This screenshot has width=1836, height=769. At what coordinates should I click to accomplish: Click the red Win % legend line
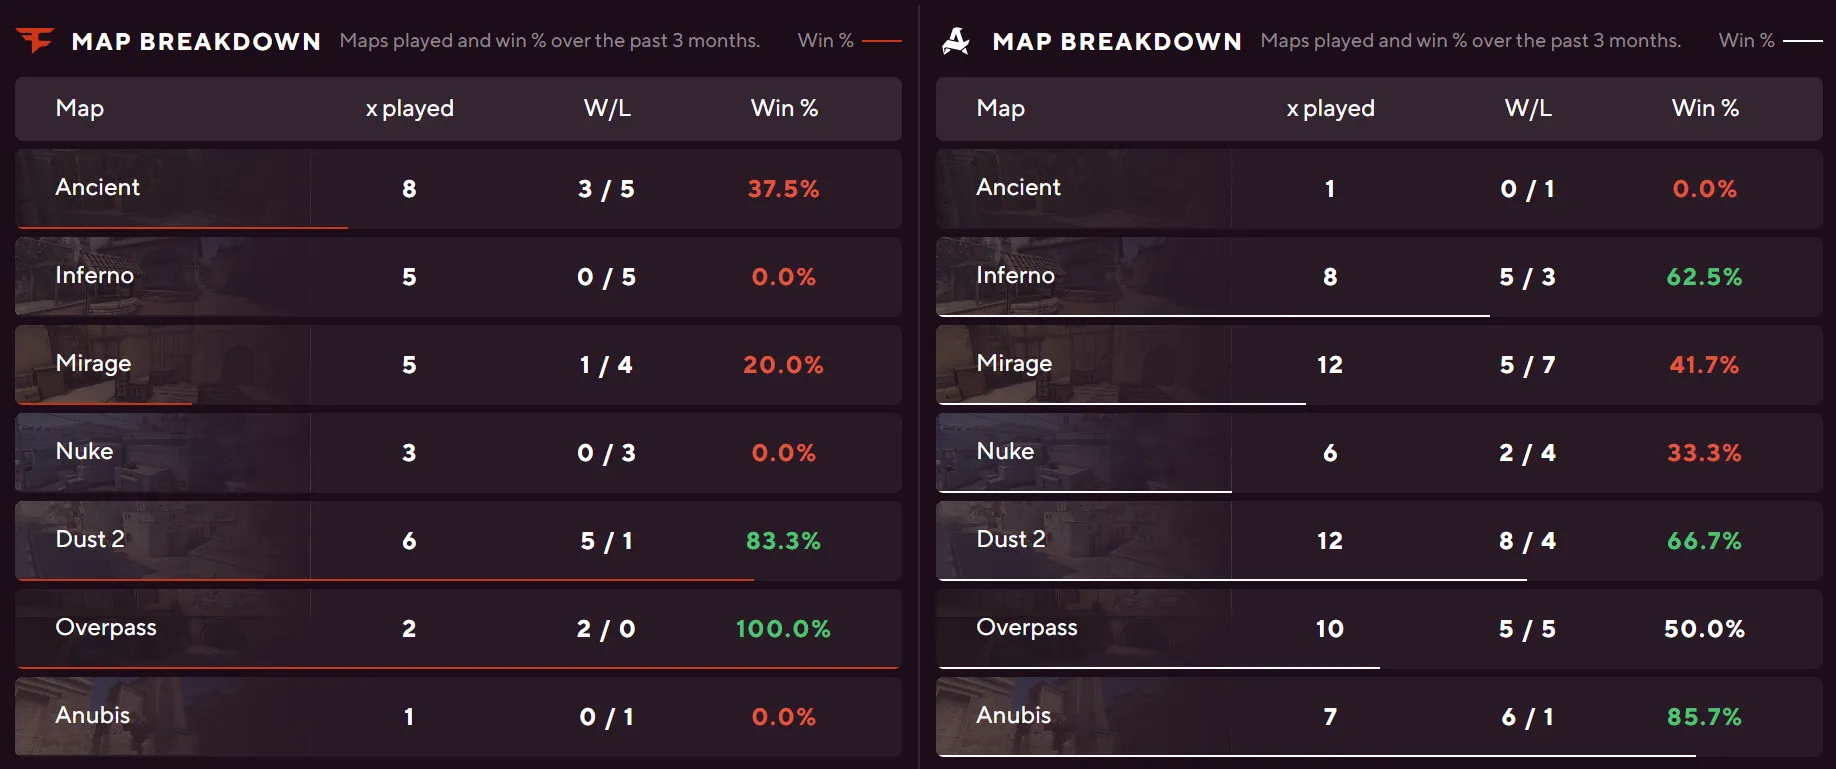[x=881, y=41]
